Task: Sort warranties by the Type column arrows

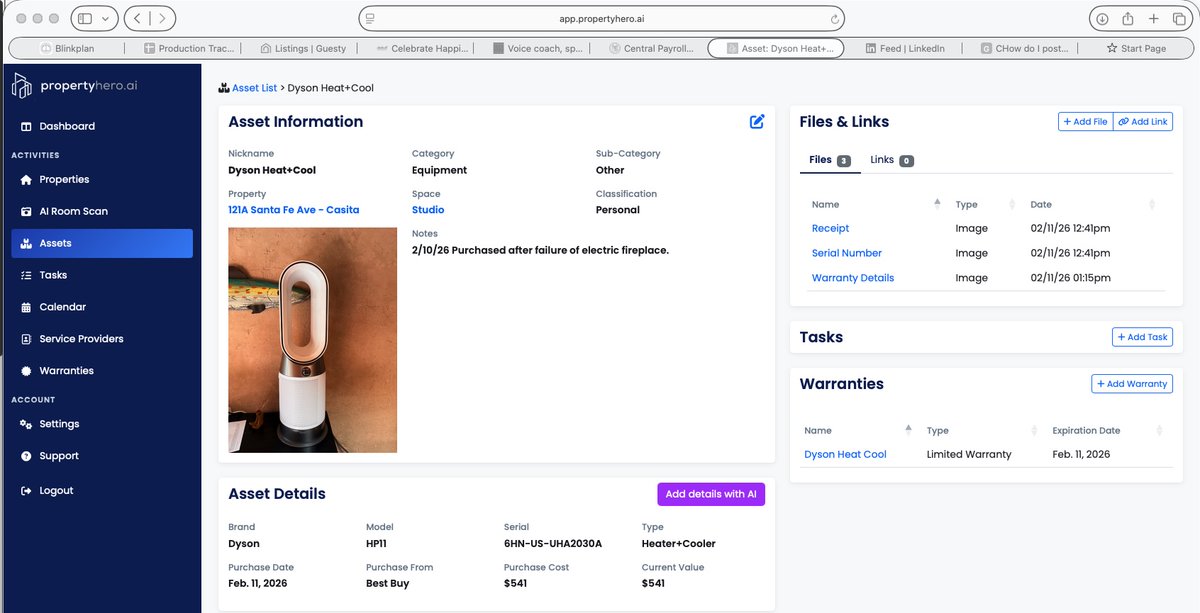Action: [1033, 430]
